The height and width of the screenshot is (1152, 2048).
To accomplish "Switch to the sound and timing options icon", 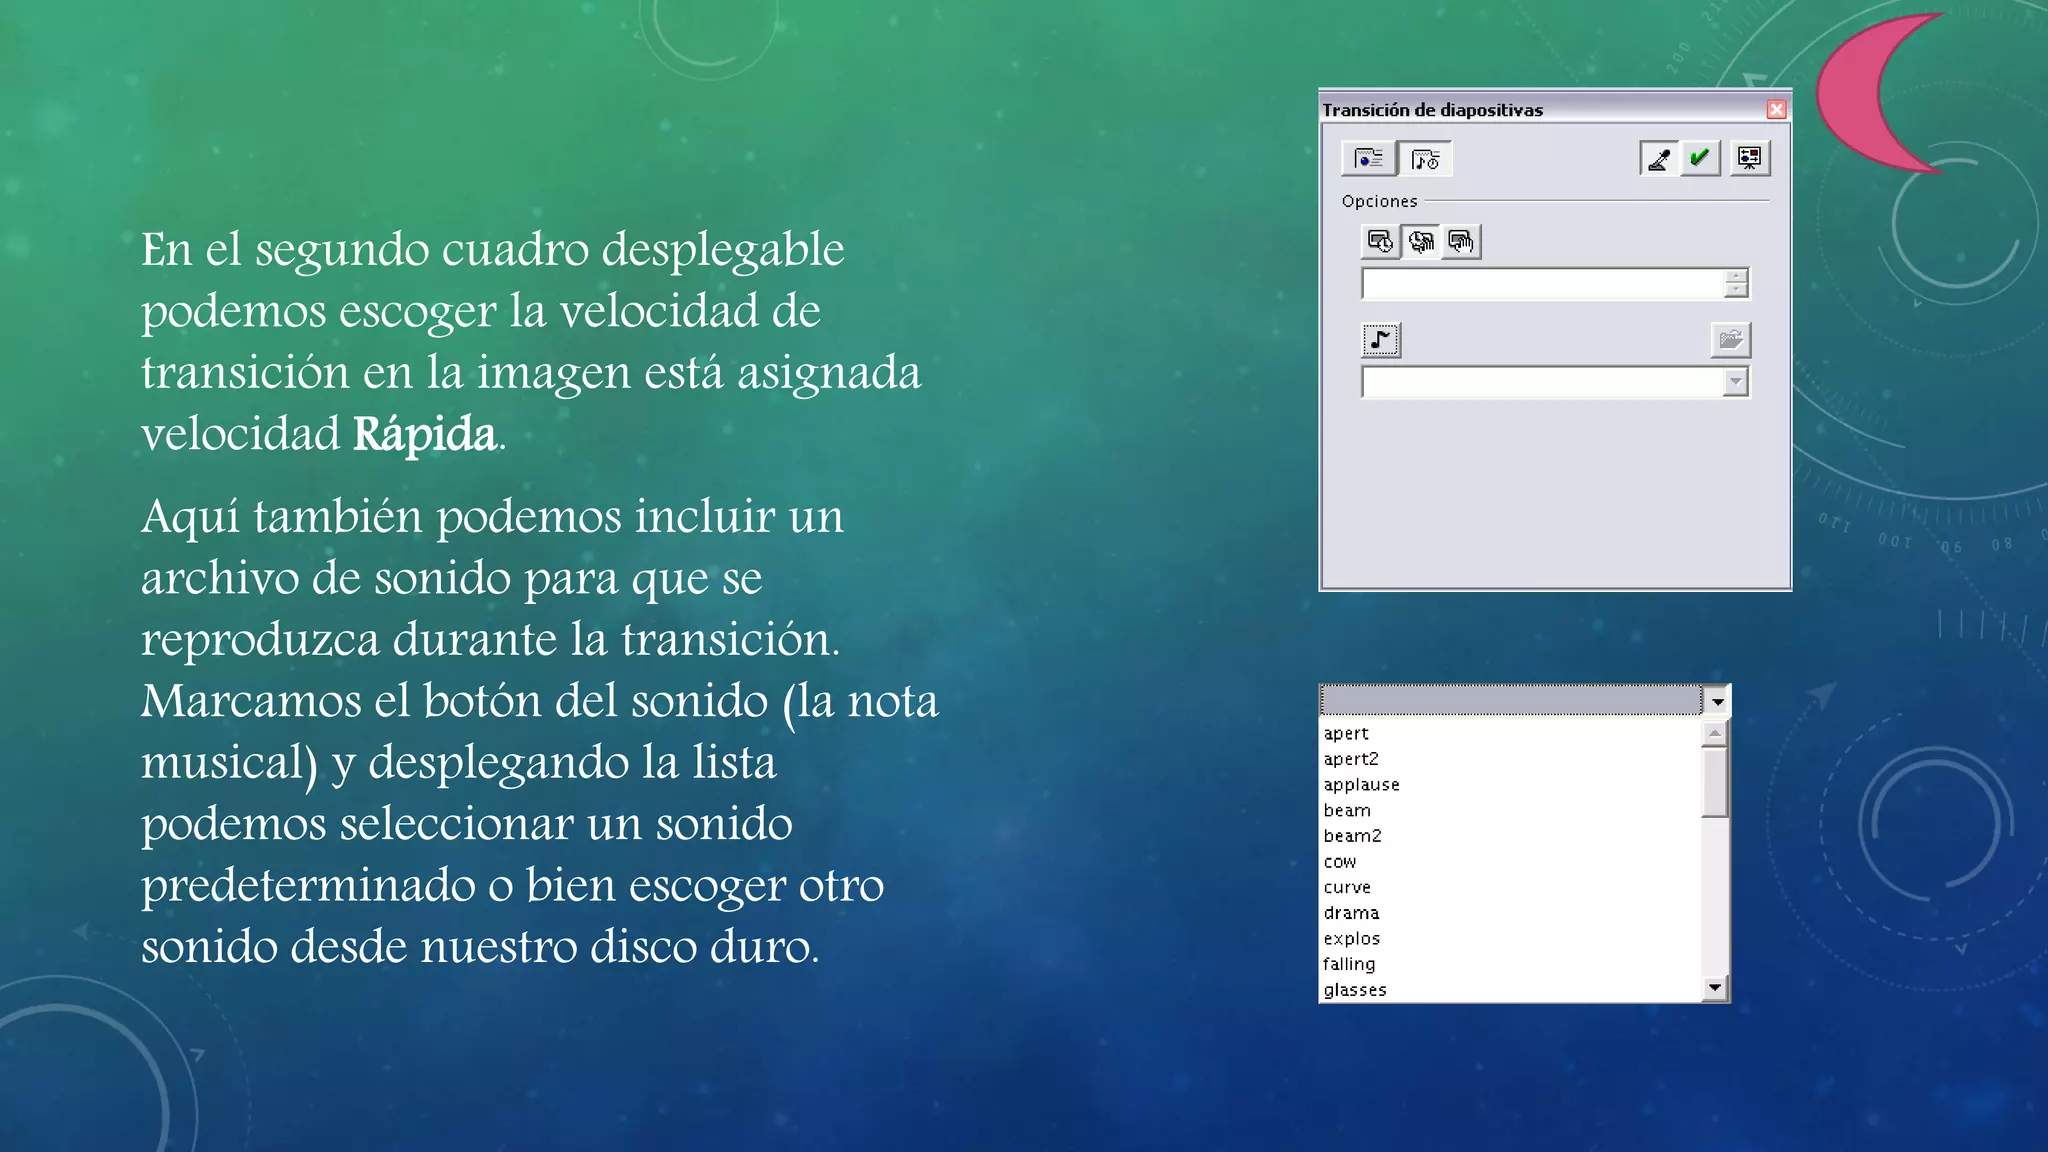I will [x=1425, y=158].
